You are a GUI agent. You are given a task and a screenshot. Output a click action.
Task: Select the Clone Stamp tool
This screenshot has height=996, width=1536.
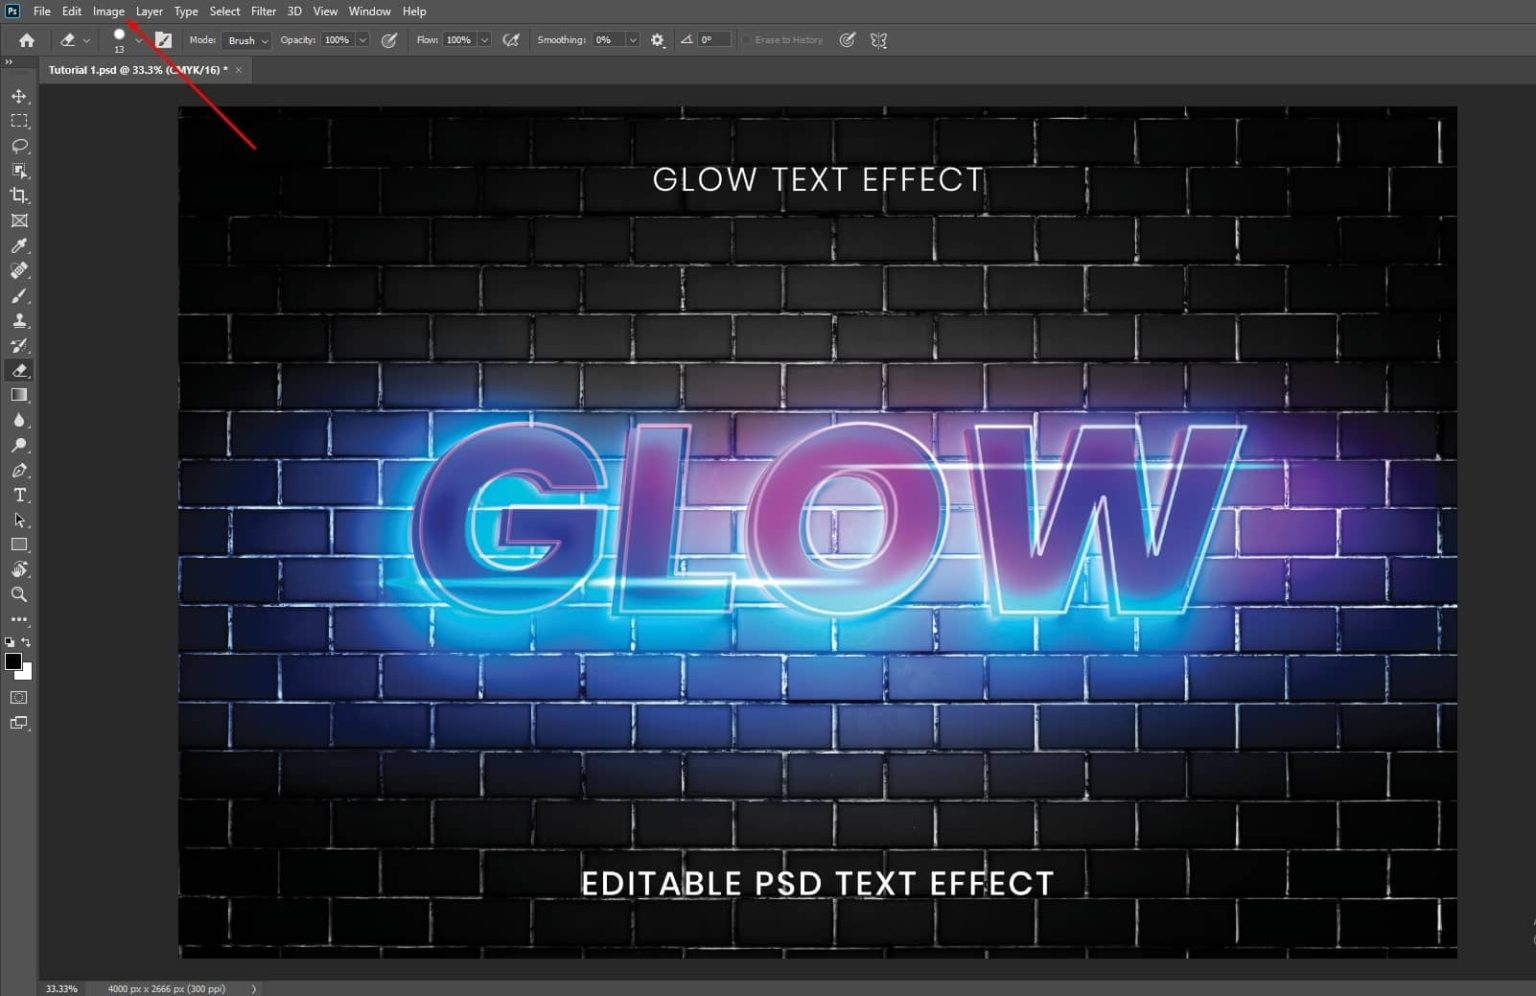(x=19, y=321)
